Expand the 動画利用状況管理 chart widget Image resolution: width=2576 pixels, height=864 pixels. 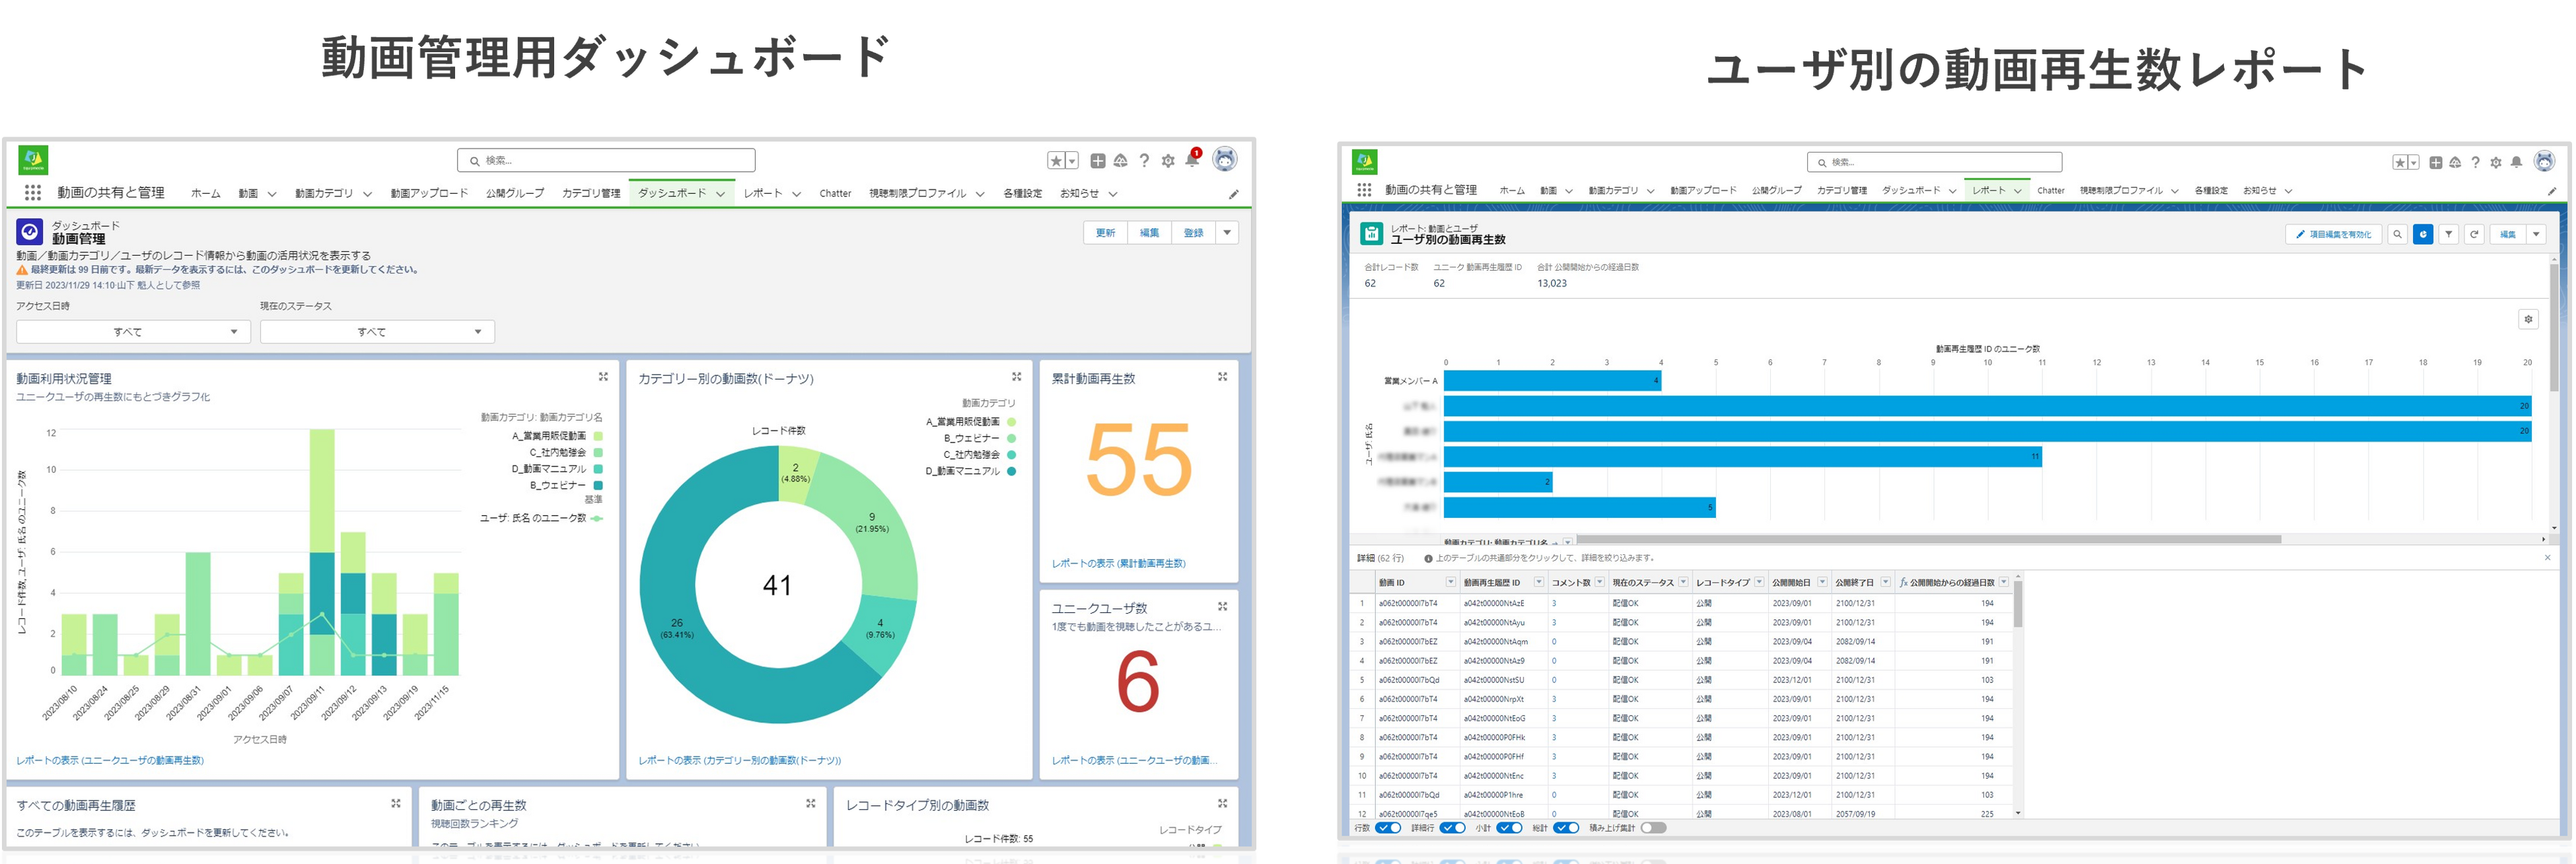click(x=603, y=377)
